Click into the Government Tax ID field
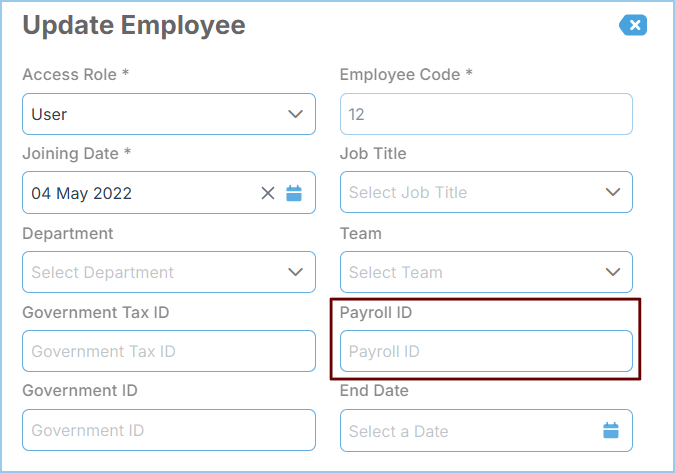 click(169, 351)
